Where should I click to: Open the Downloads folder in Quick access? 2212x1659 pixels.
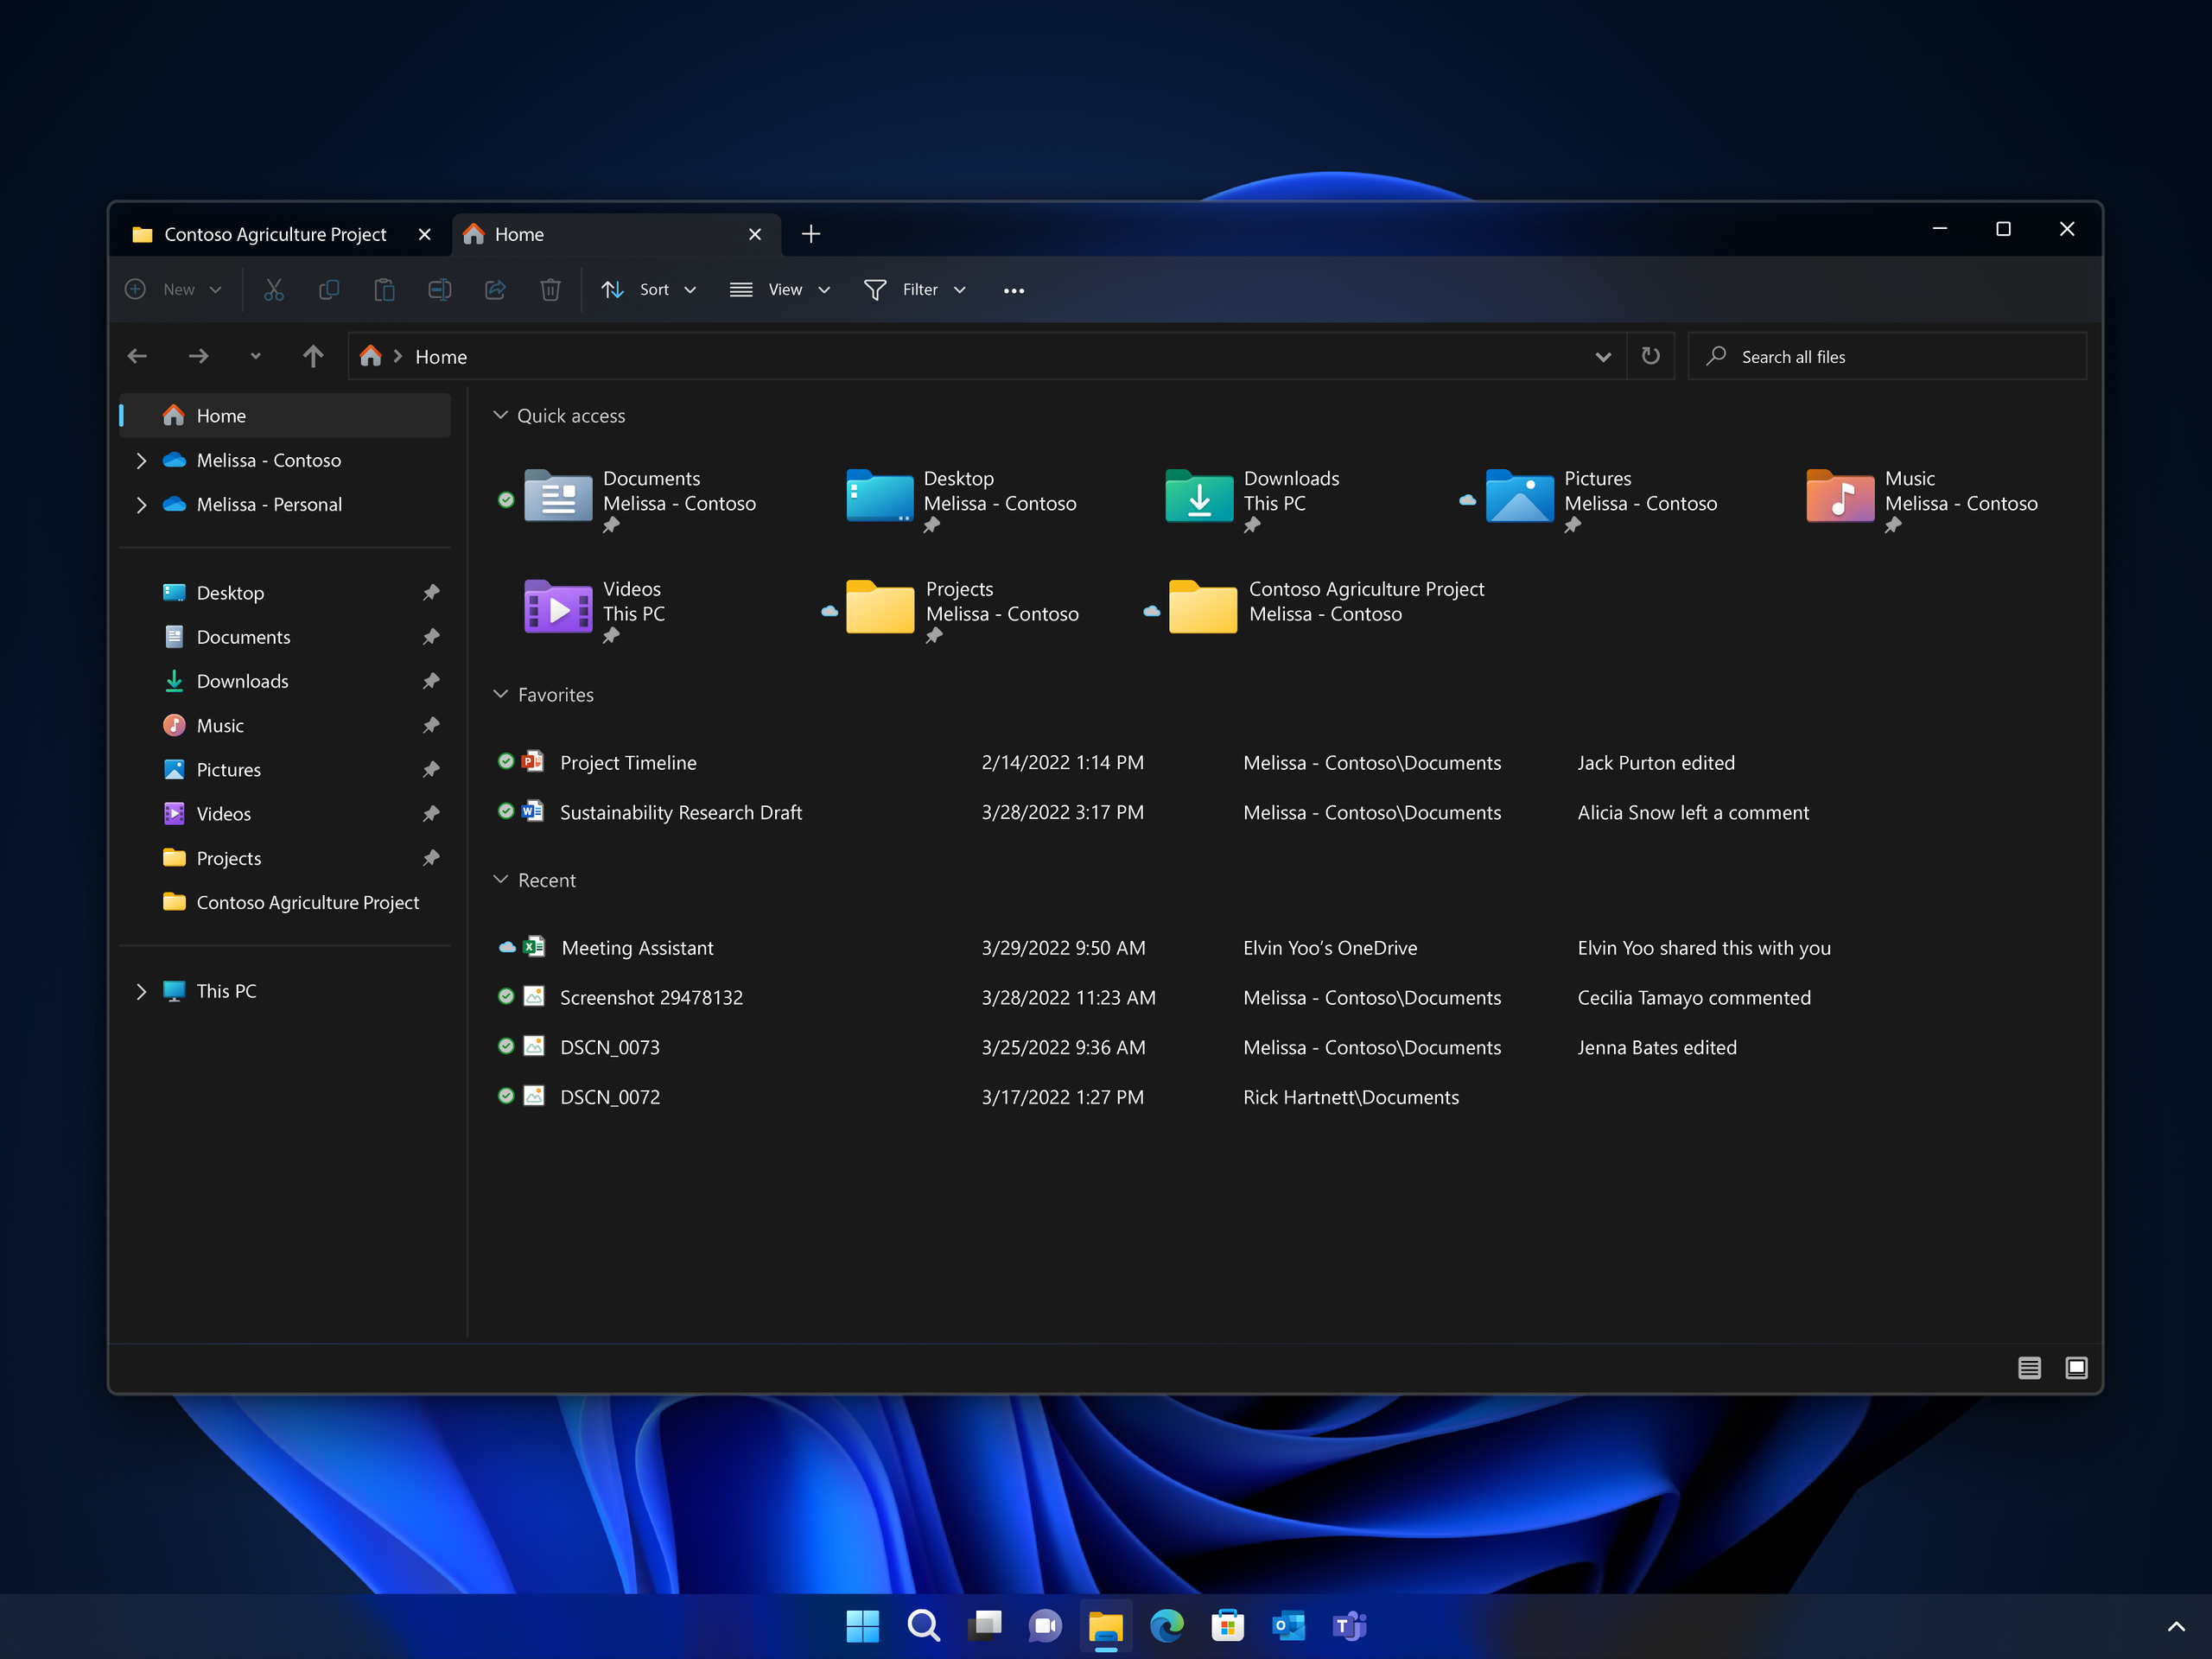pyautogui.click(x=1200, y=496)
